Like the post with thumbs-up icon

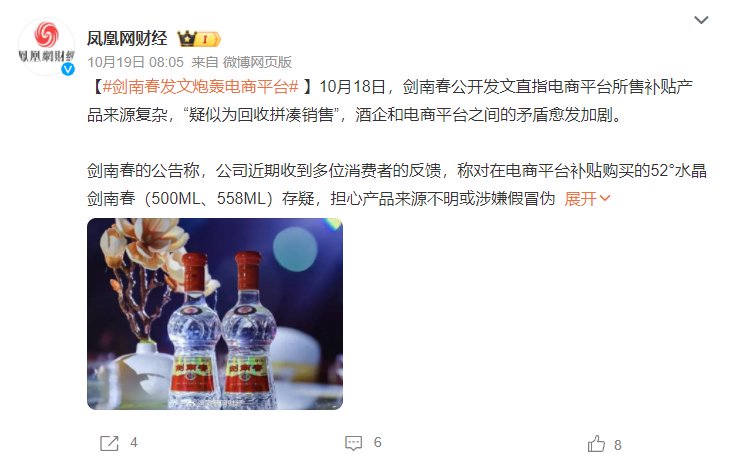tap(596, 444)
